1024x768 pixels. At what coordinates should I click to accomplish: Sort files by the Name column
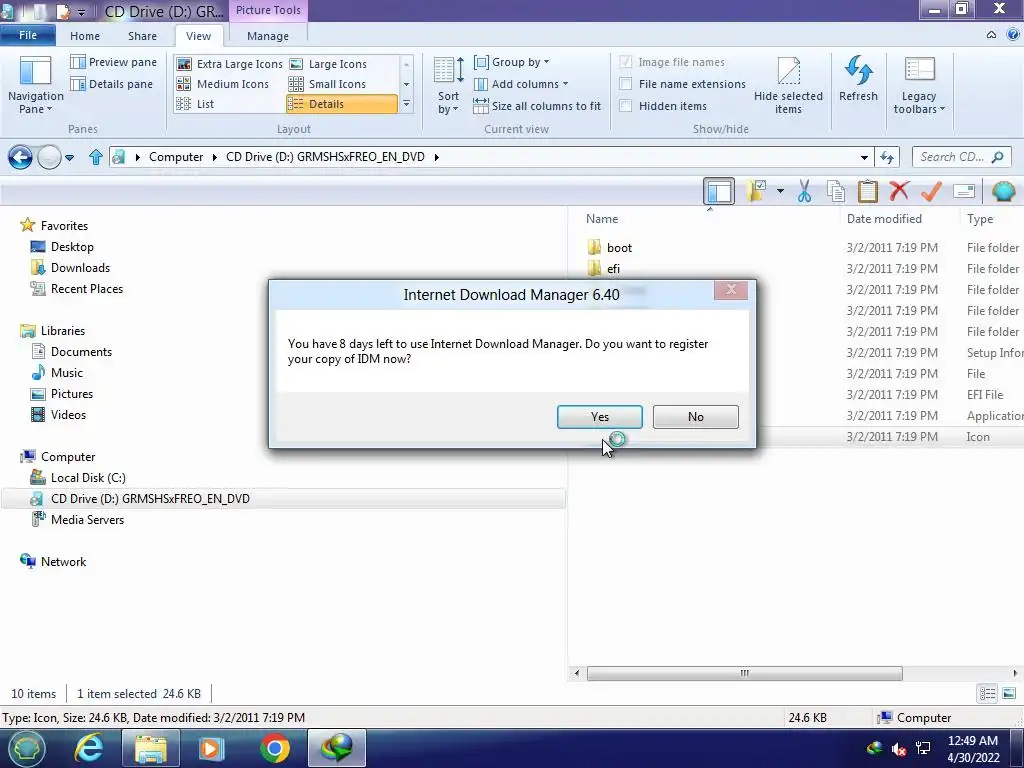602,219
